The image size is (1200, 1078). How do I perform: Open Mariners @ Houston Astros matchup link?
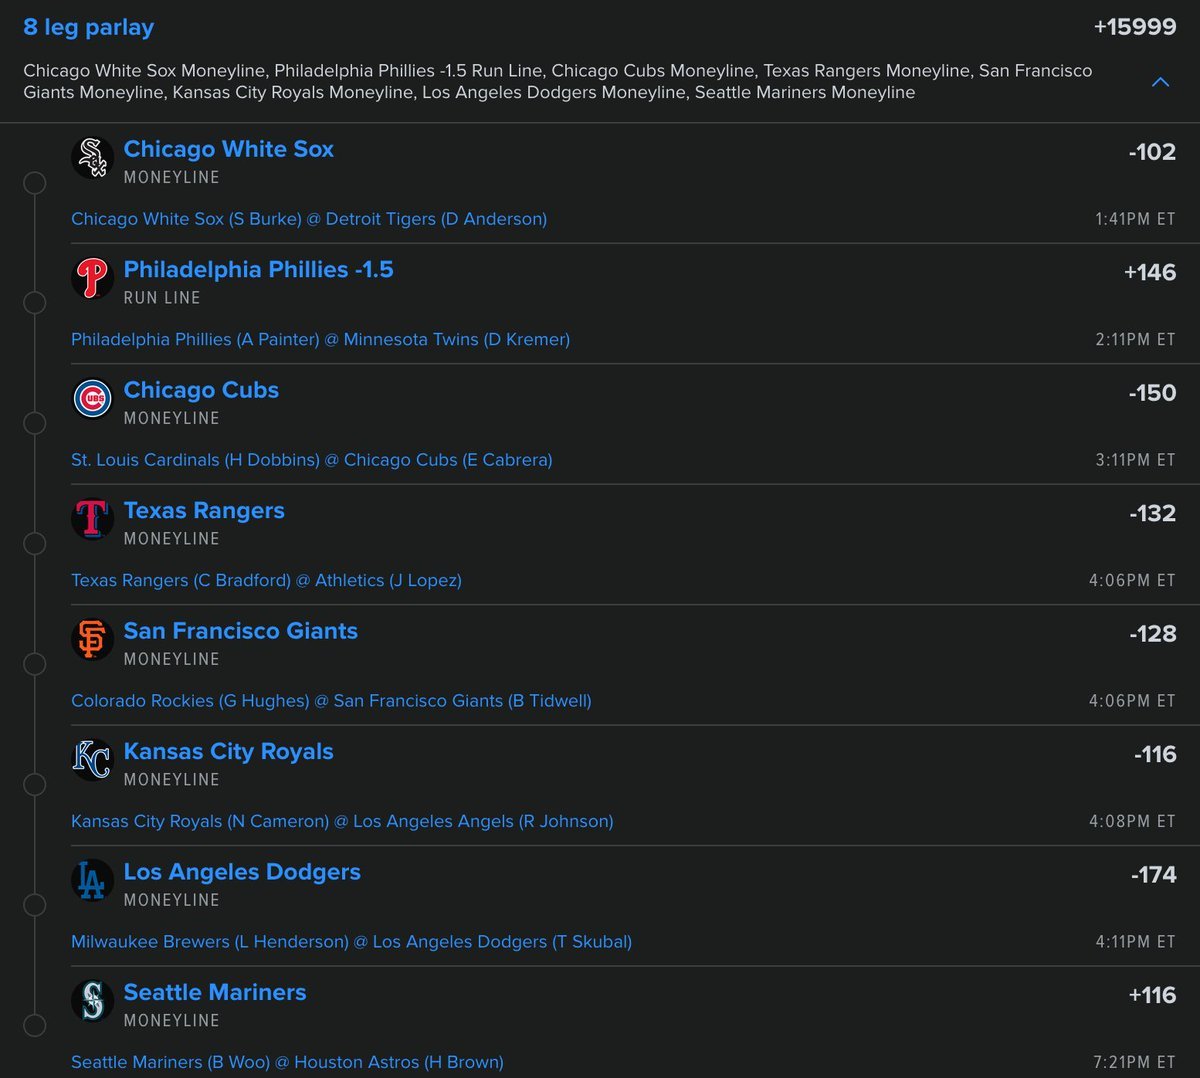(287, 1062)
